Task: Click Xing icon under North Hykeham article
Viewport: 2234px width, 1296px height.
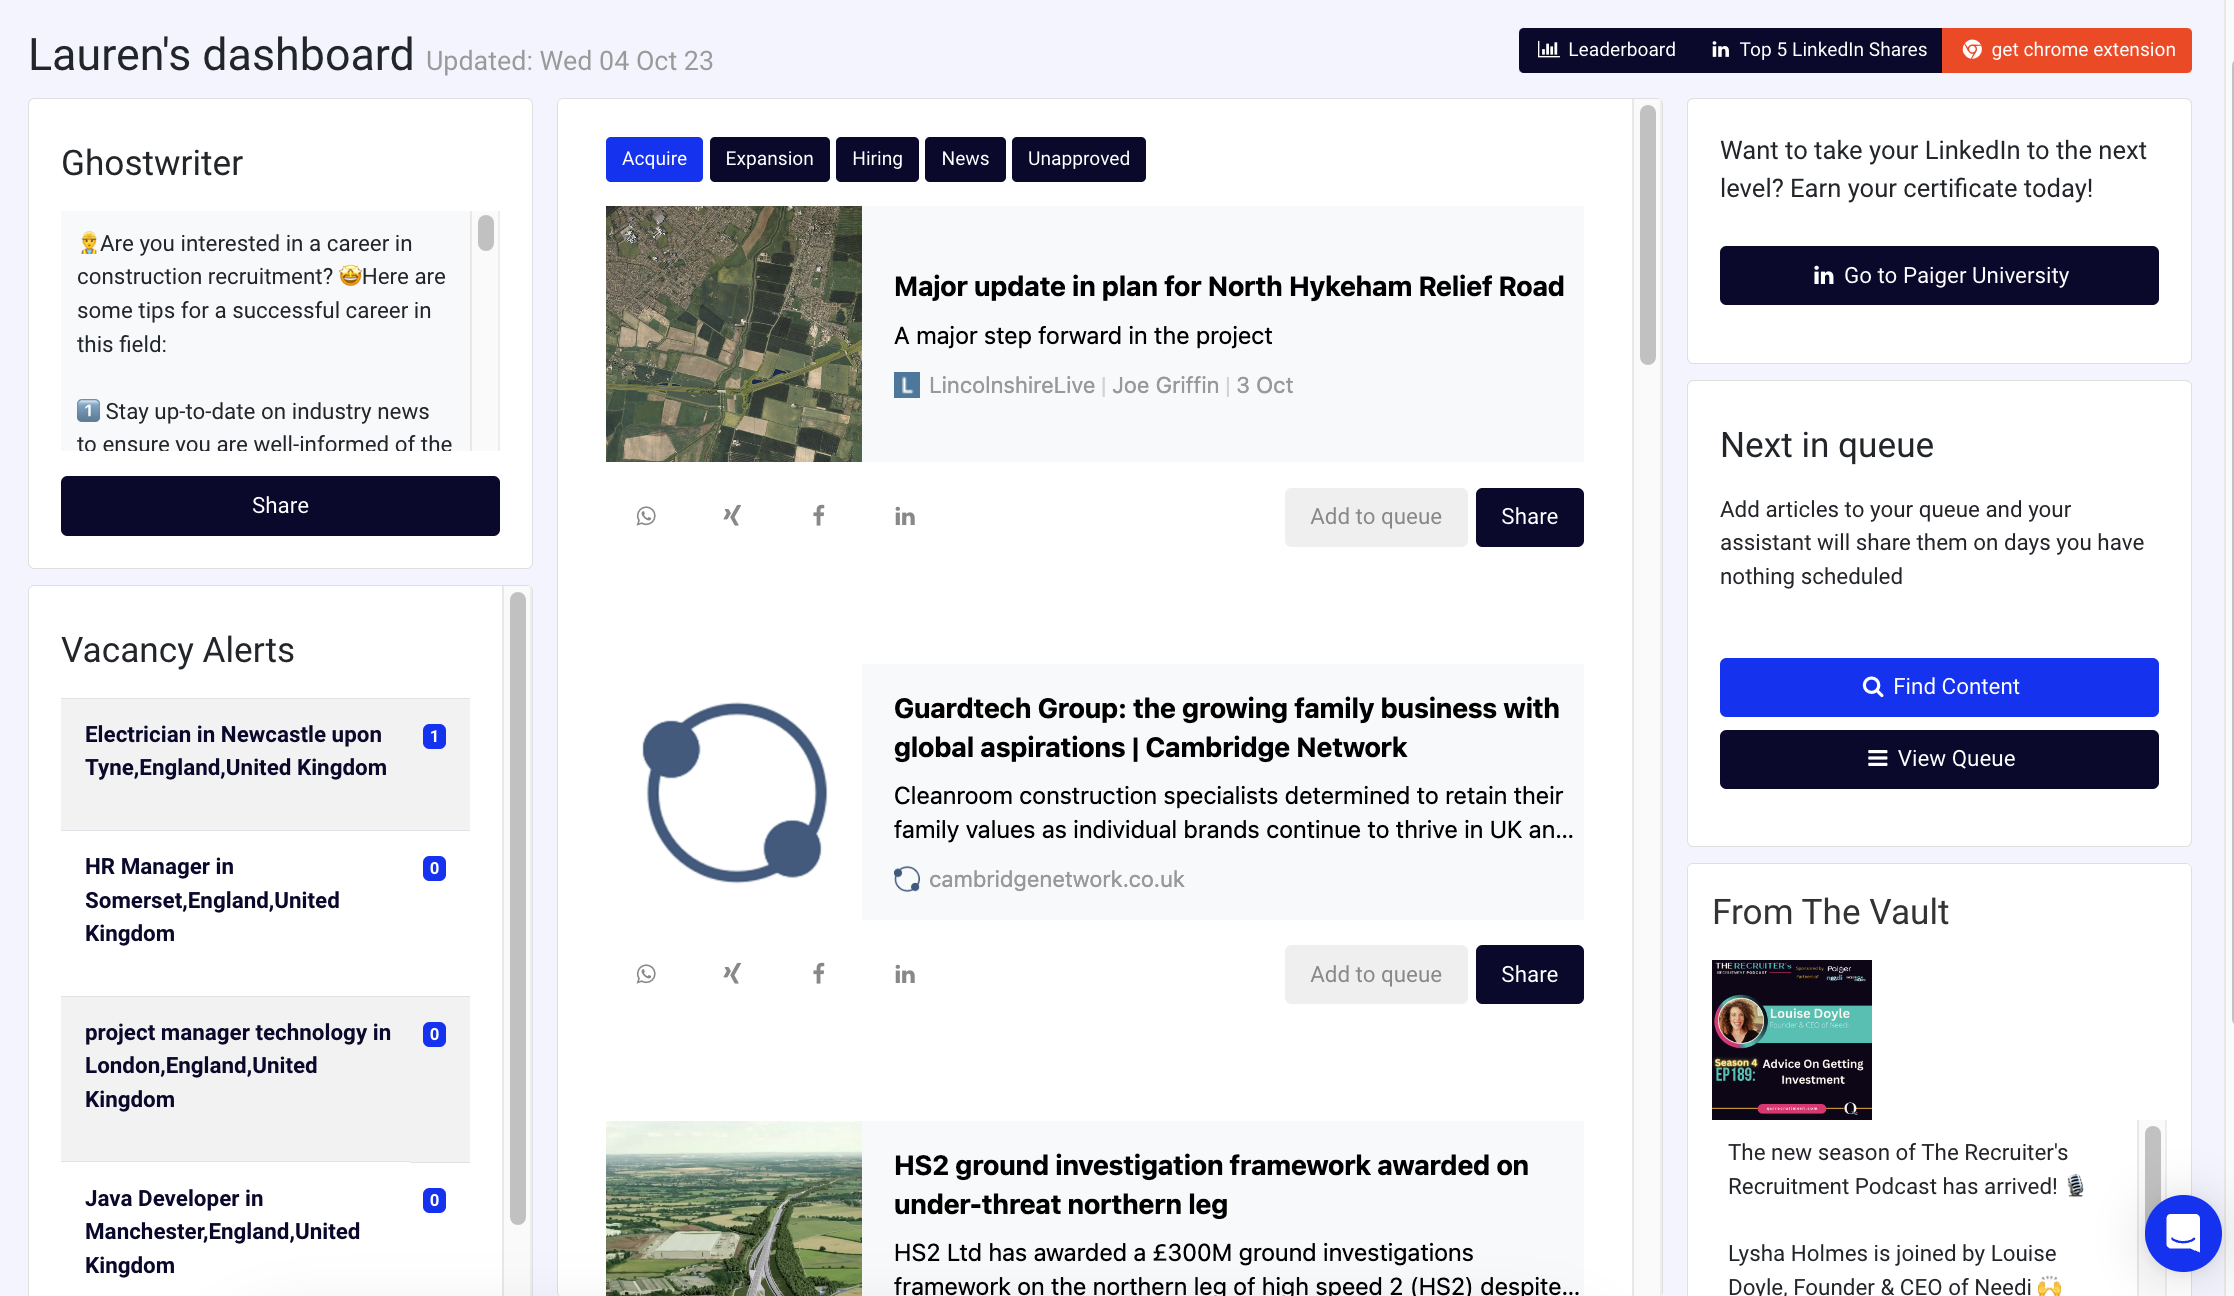Action: tap(732, 516)
